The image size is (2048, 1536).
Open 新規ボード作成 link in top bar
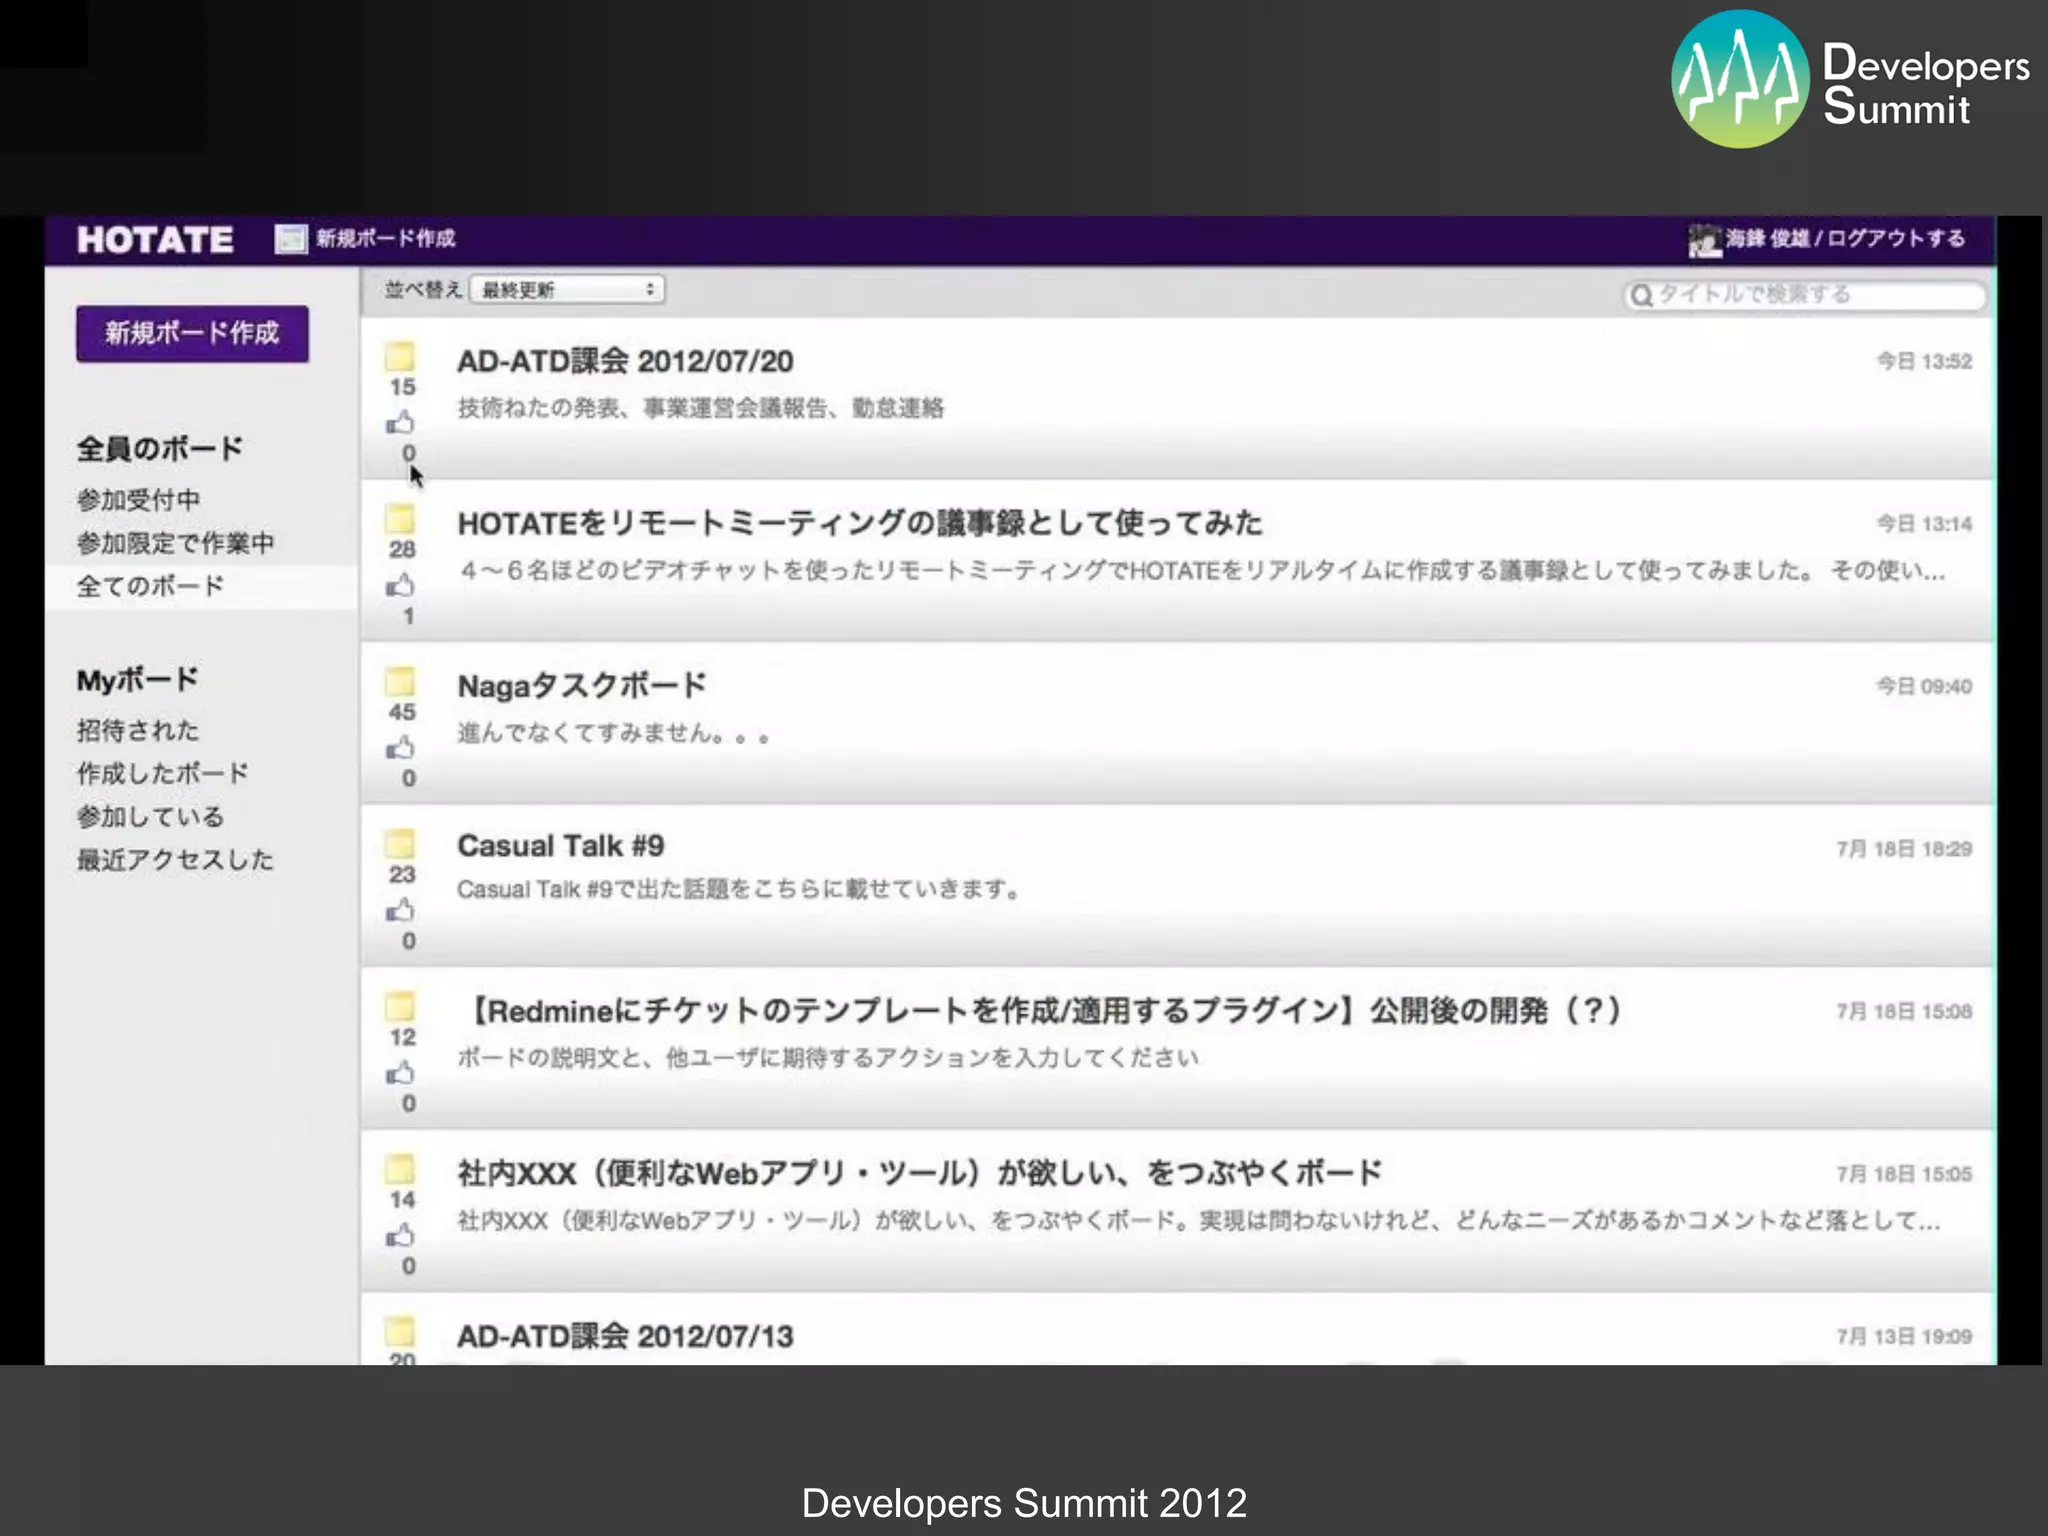(385, 238)
